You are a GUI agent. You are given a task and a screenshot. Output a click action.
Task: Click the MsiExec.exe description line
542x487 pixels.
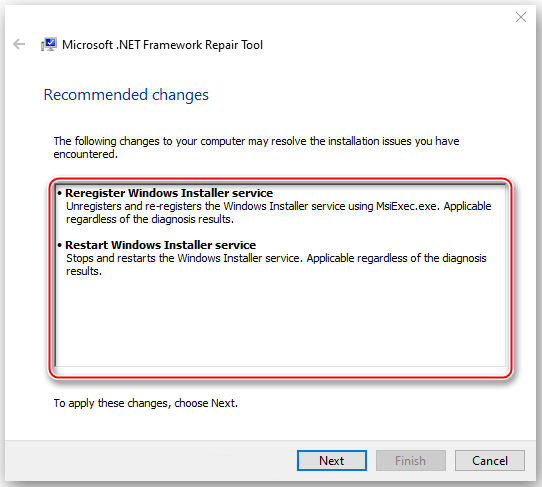tap(279, 213)
